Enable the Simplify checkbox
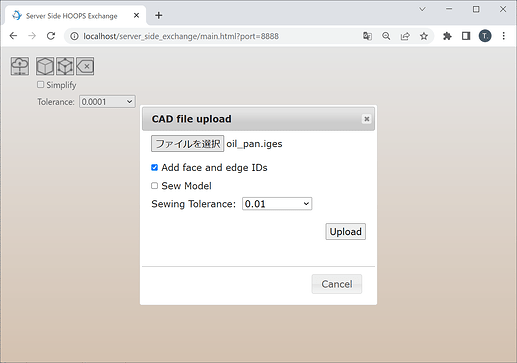Viewport: 517px width, 363px height. coord(40,85)
